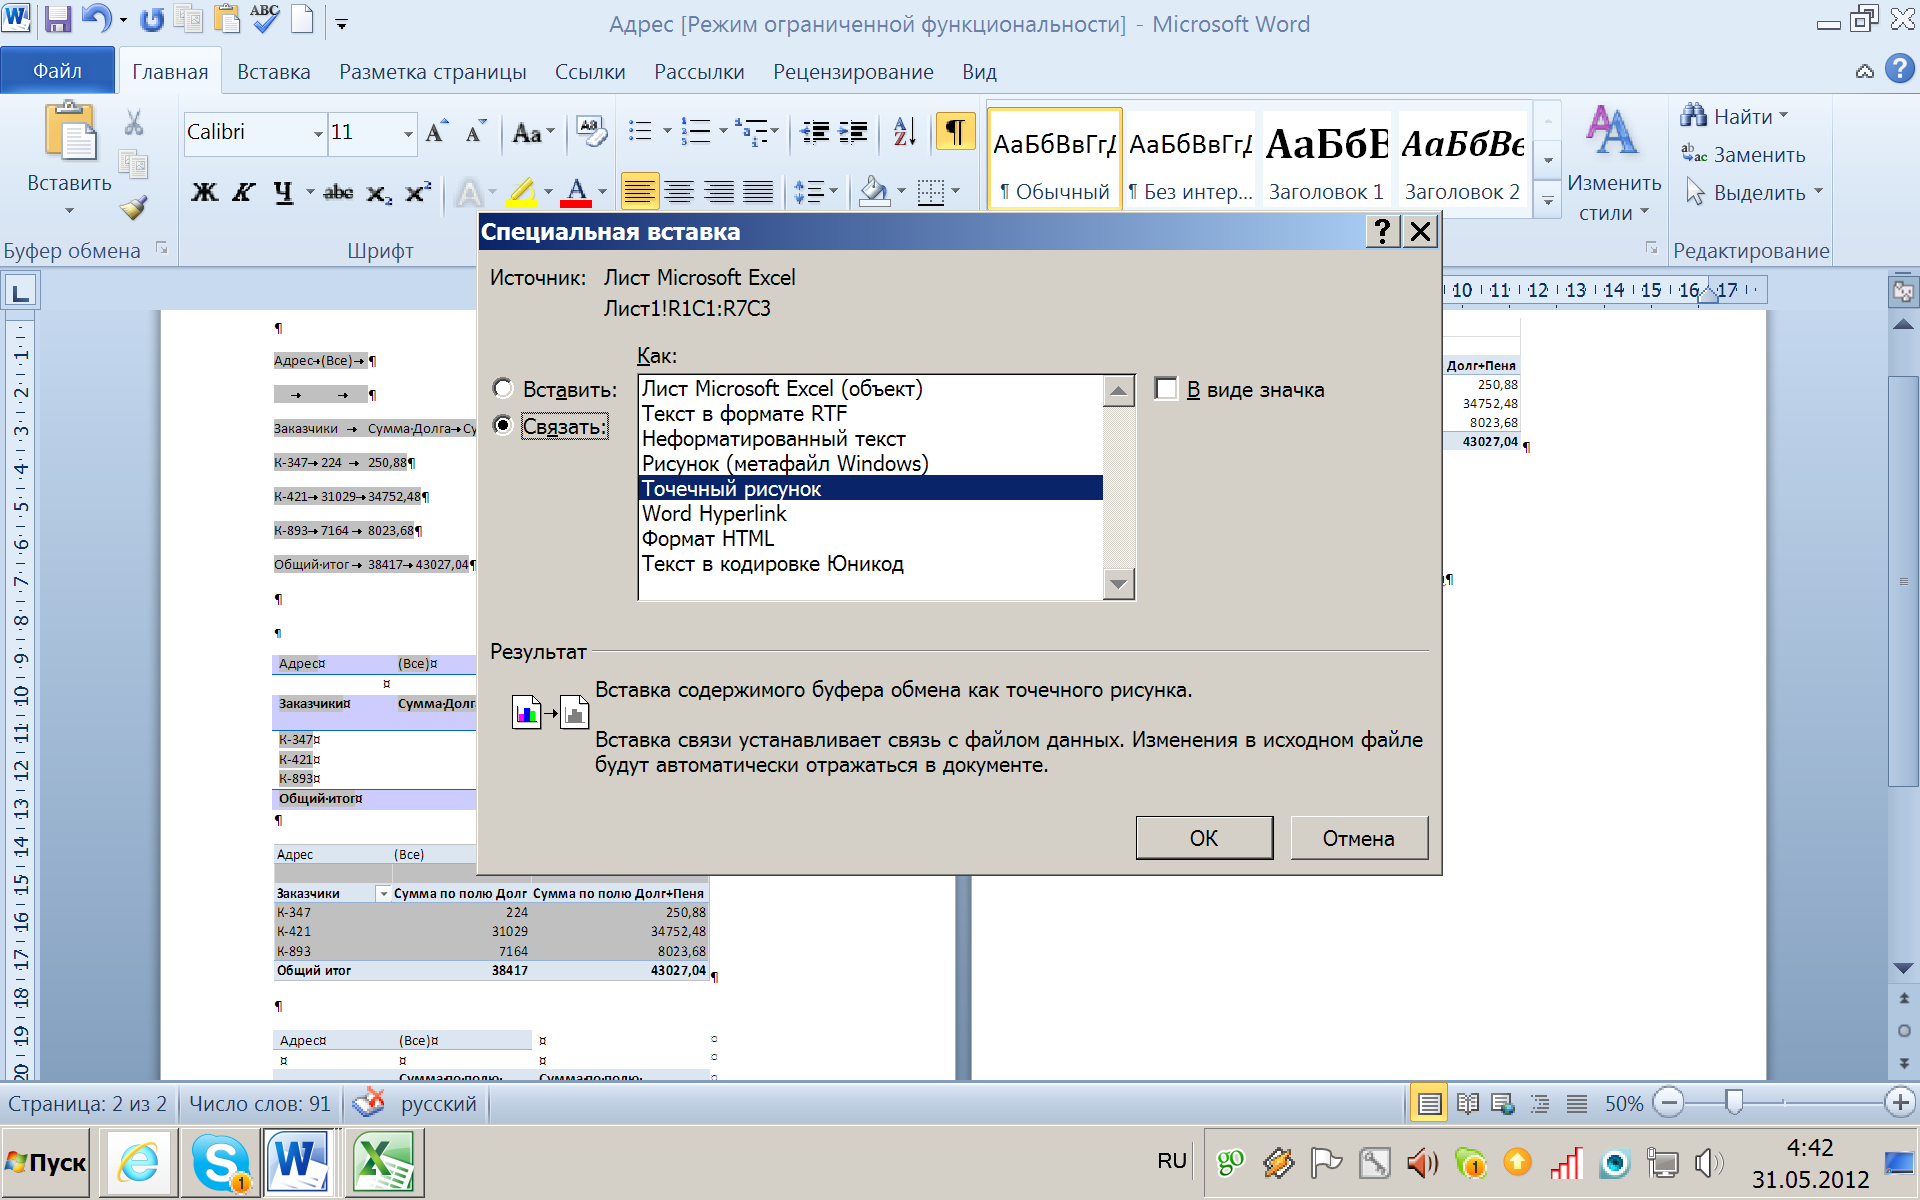1920x1200 pixels.
Task: Click the Cut scissors icon
Action: (134, 123)
